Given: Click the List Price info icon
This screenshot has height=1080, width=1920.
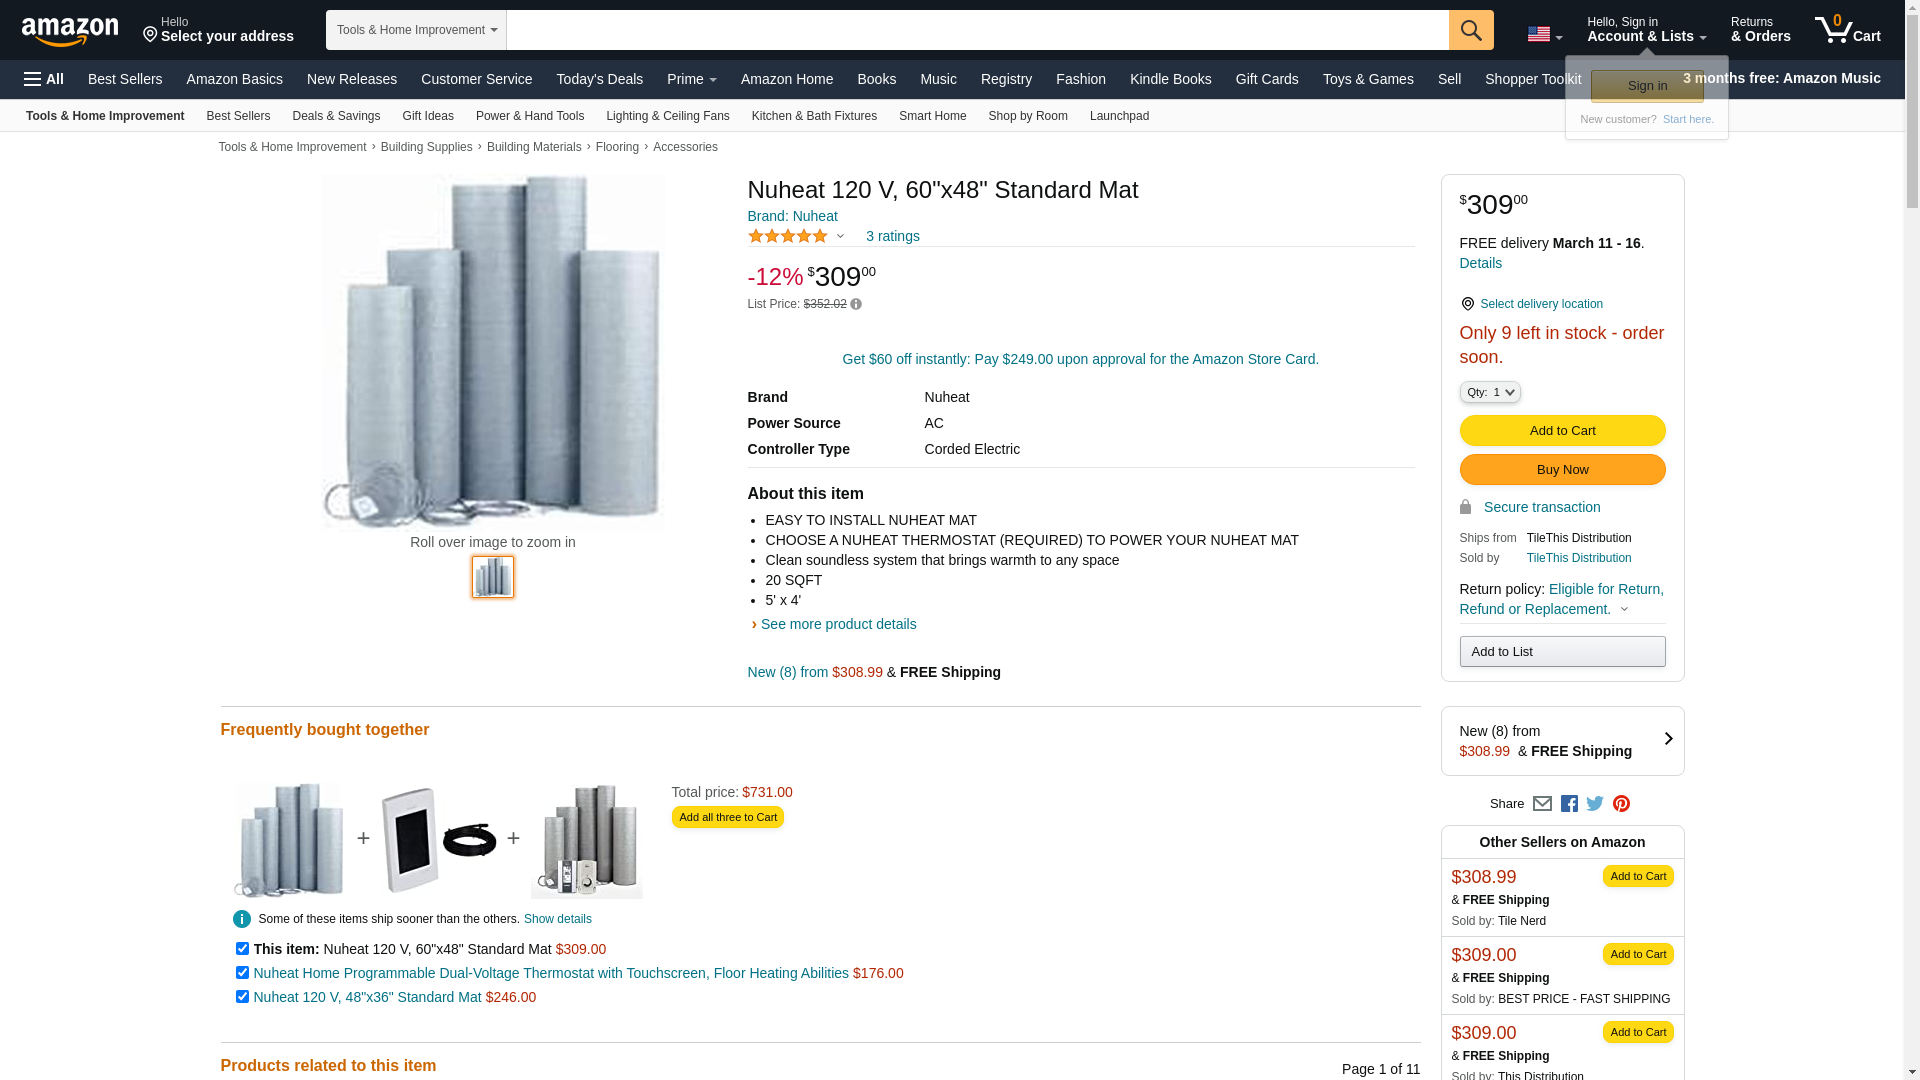Looking at the screenshot, I should click(856, 304).
